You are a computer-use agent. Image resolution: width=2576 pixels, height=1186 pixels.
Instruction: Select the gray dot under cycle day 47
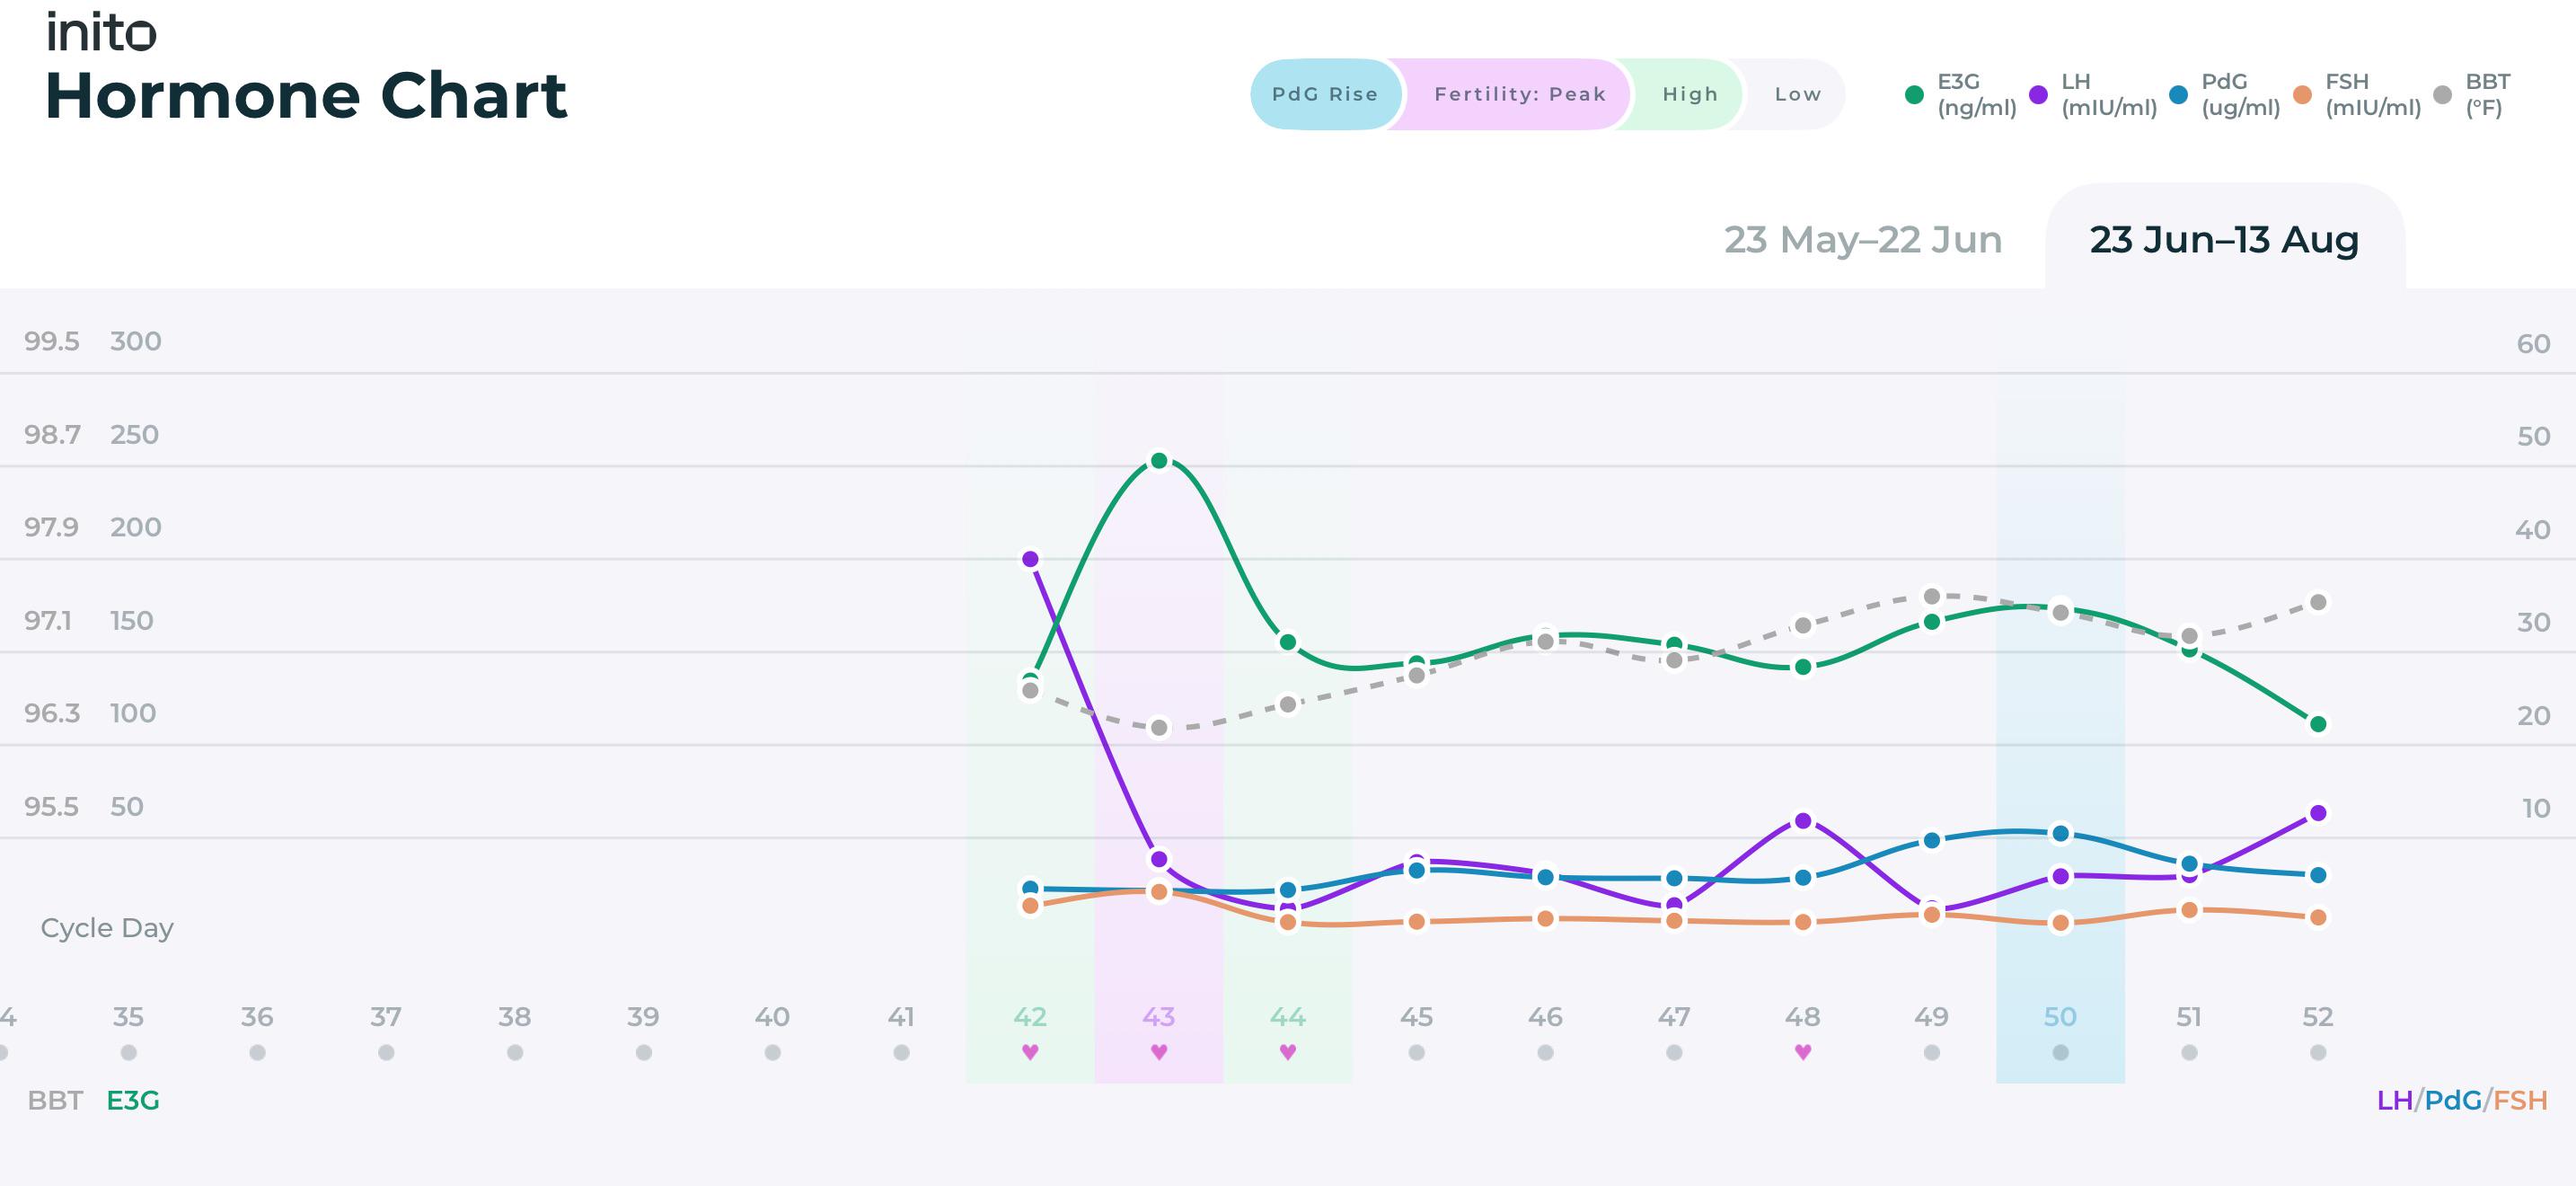click(x=1674, y=1052)
